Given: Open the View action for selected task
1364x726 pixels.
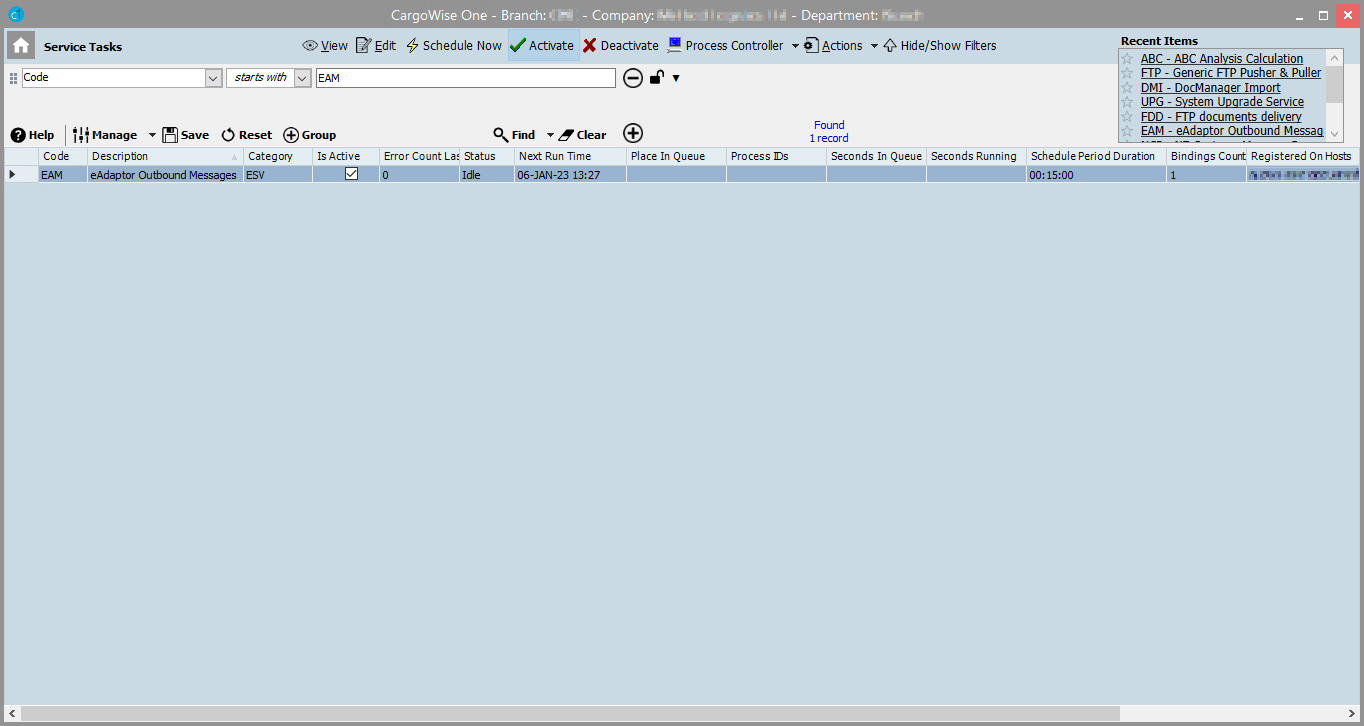Looking at the screenshot, I should click(324, 45).
